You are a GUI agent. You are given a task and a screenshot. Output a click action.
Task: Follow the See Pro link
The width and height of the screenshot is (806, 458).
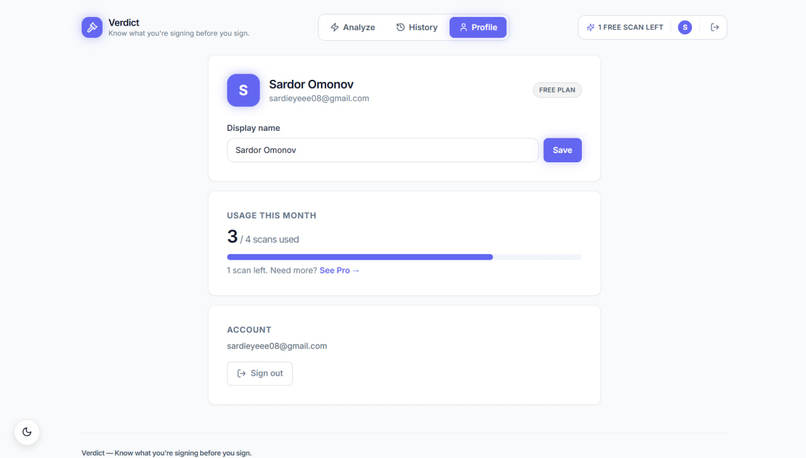pos(339,270)
